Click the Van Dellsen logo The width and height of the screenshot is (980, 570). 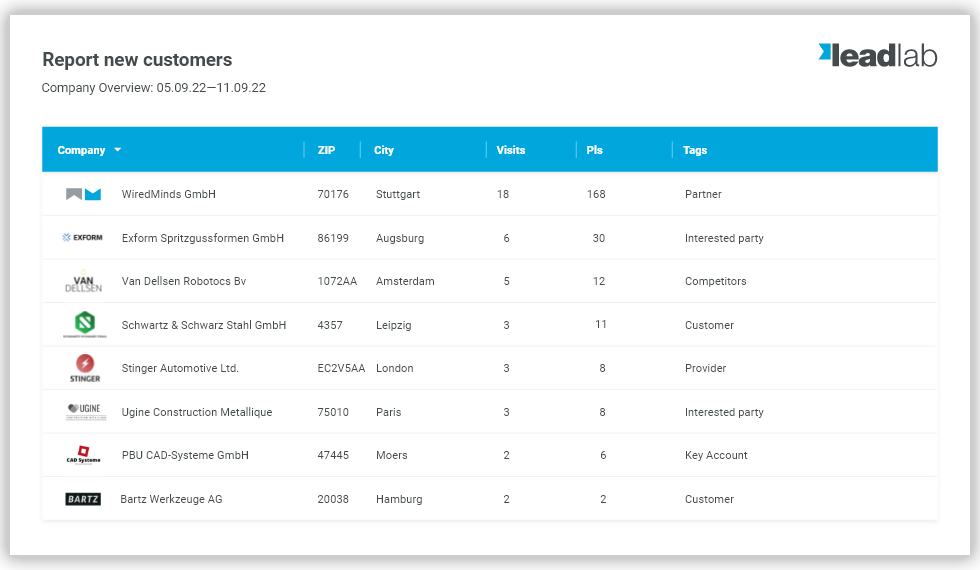(x=84, y=282)
